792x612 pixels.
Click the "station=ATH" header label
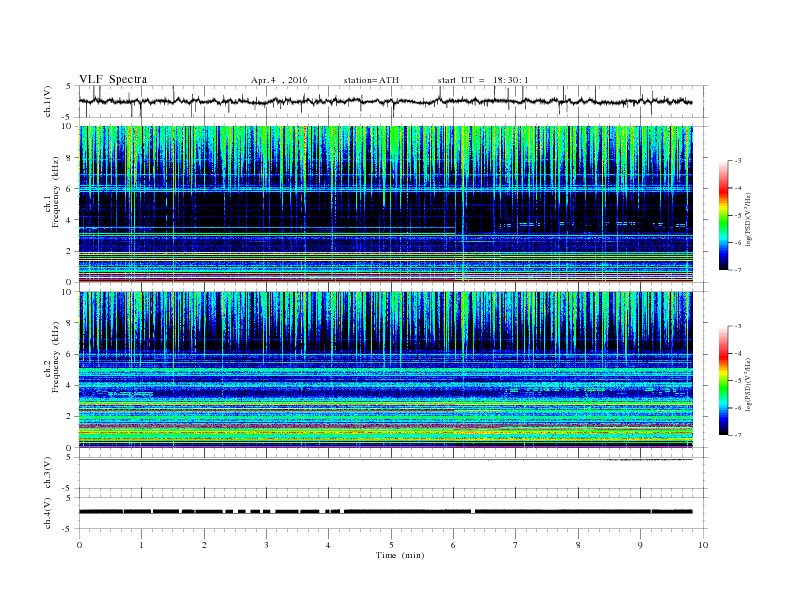point(371,80)
